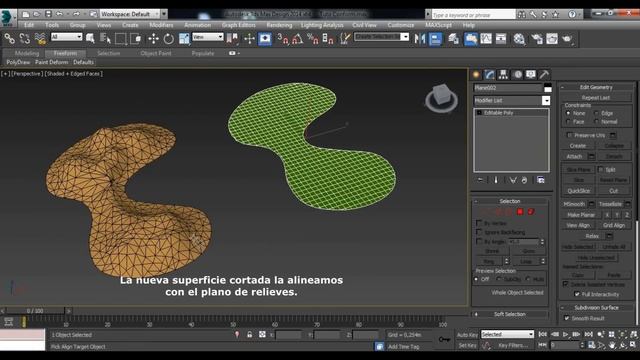
Task: Open the Modifier List dropdown
Action: [x=512, y=100]
